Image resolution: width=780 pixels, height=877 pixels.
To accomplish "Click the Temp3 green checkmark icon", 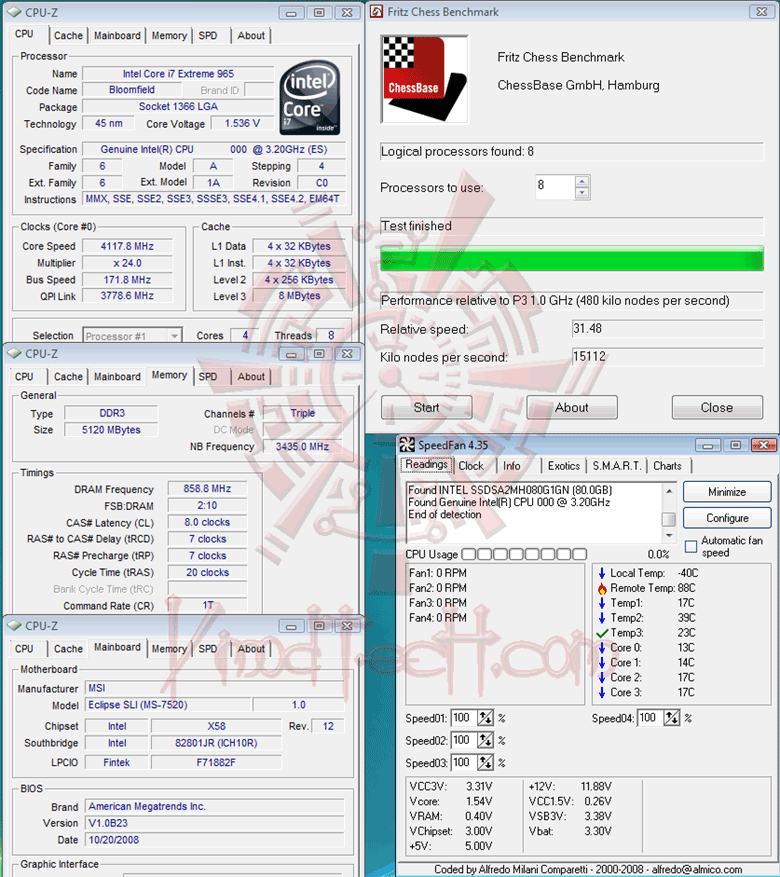I will [602, 633].
